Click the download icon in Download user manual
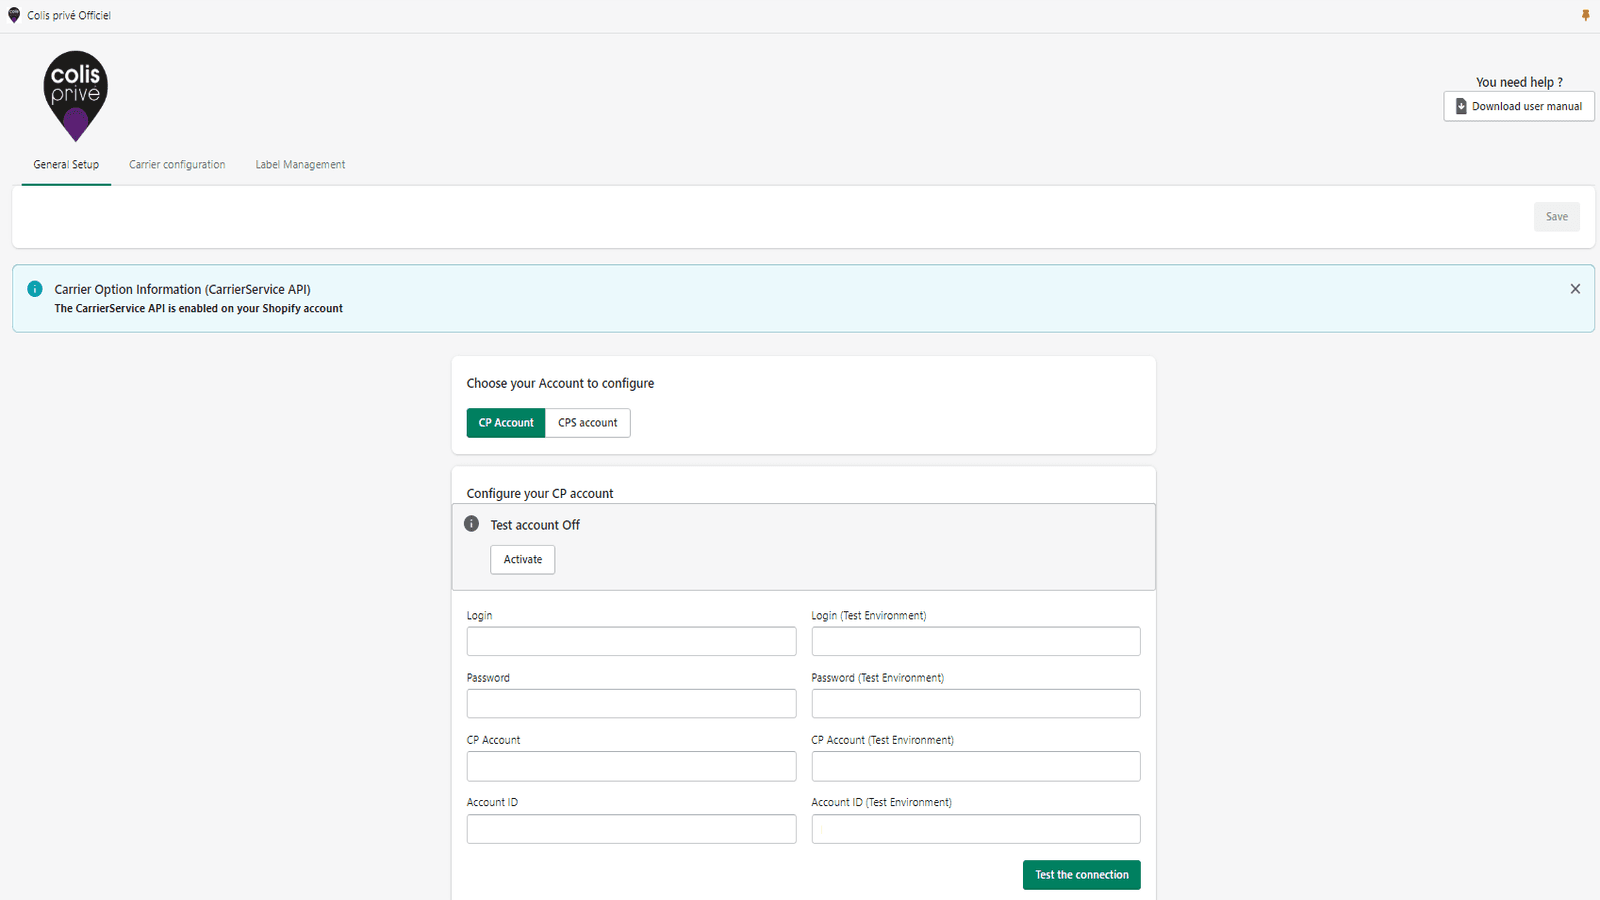1600x900 pixels. (1461, 106)
